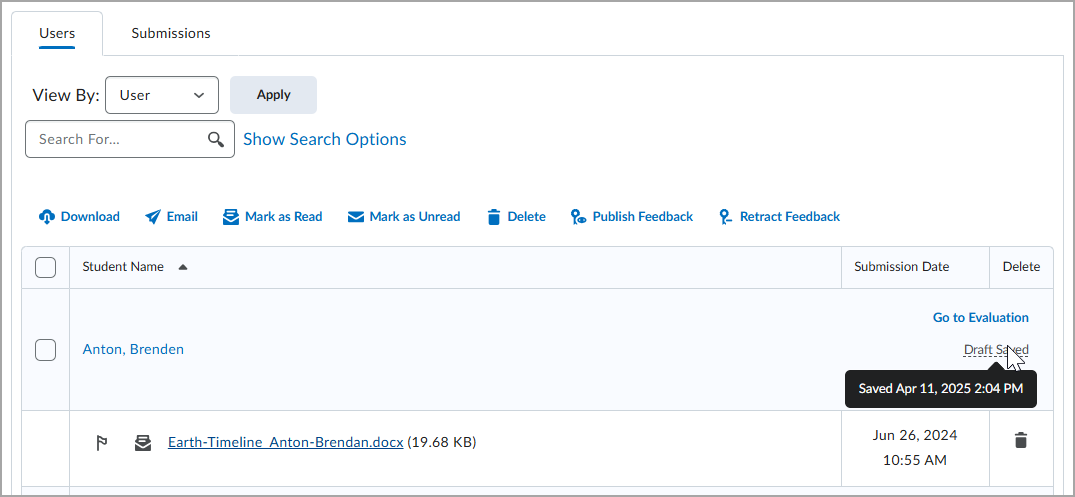Screen dimensions: 1075x497
Task: Click the Apply button
Action: [x=274, y=95]
